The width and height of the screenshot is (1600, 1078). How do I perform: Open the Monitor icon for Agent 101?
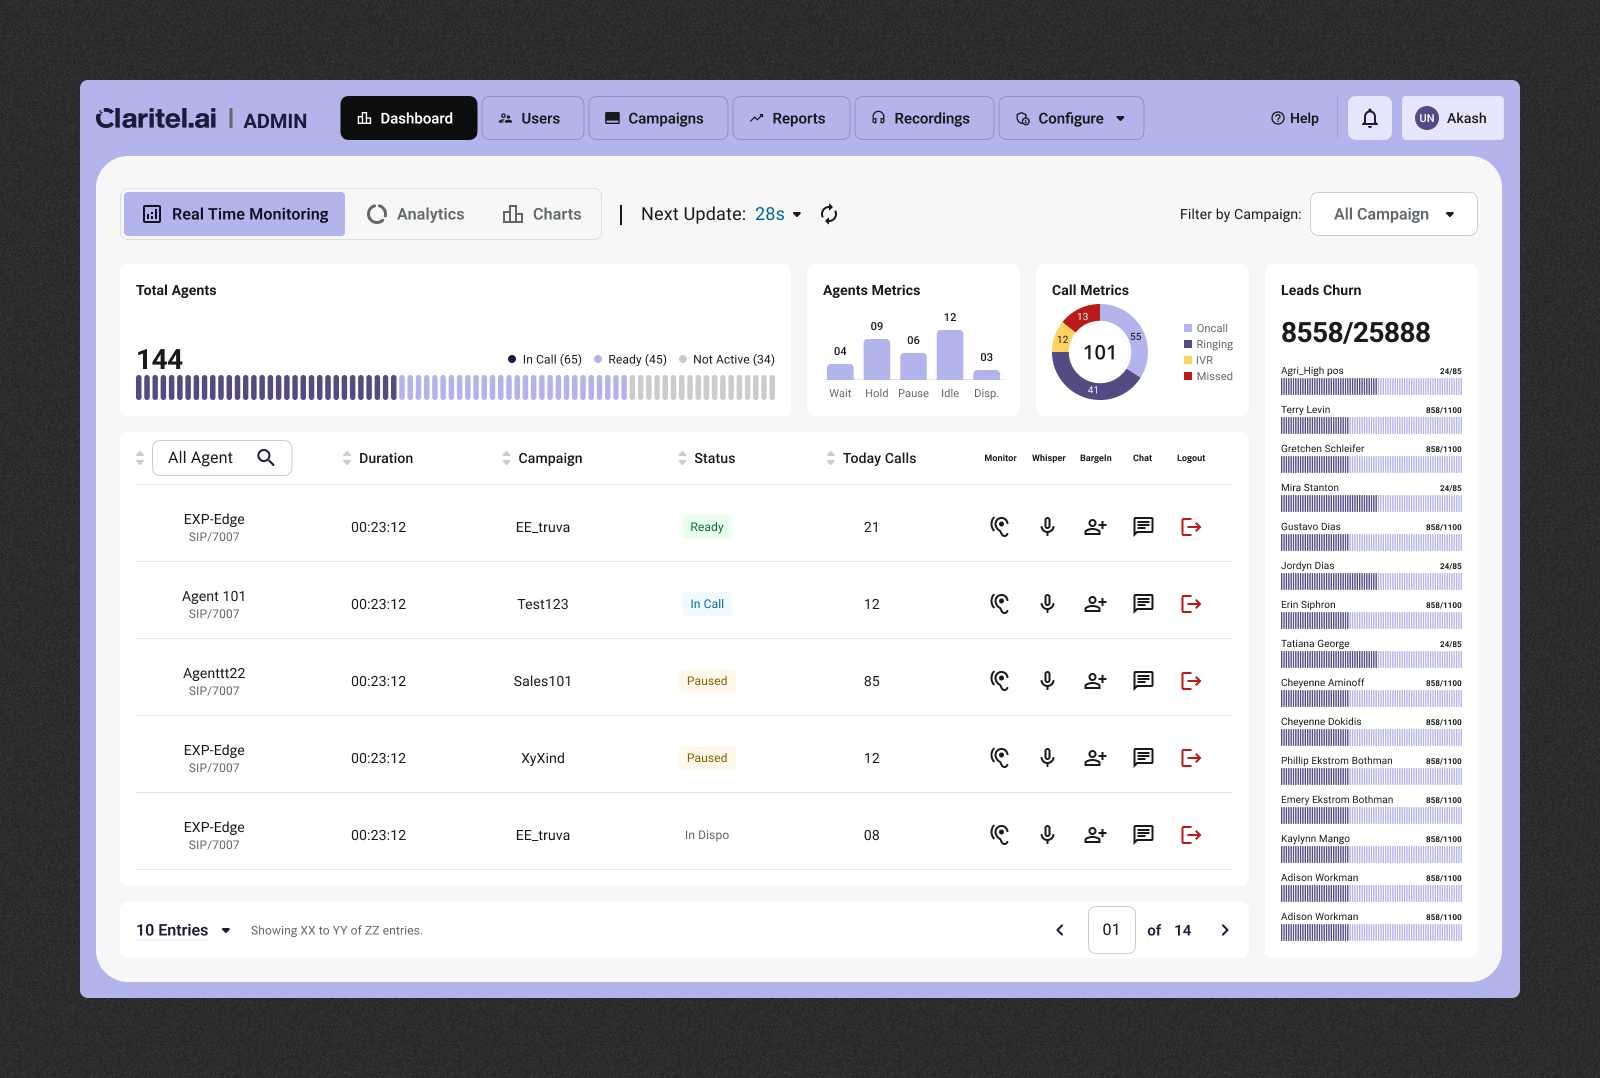click(x=1000, y=603)
